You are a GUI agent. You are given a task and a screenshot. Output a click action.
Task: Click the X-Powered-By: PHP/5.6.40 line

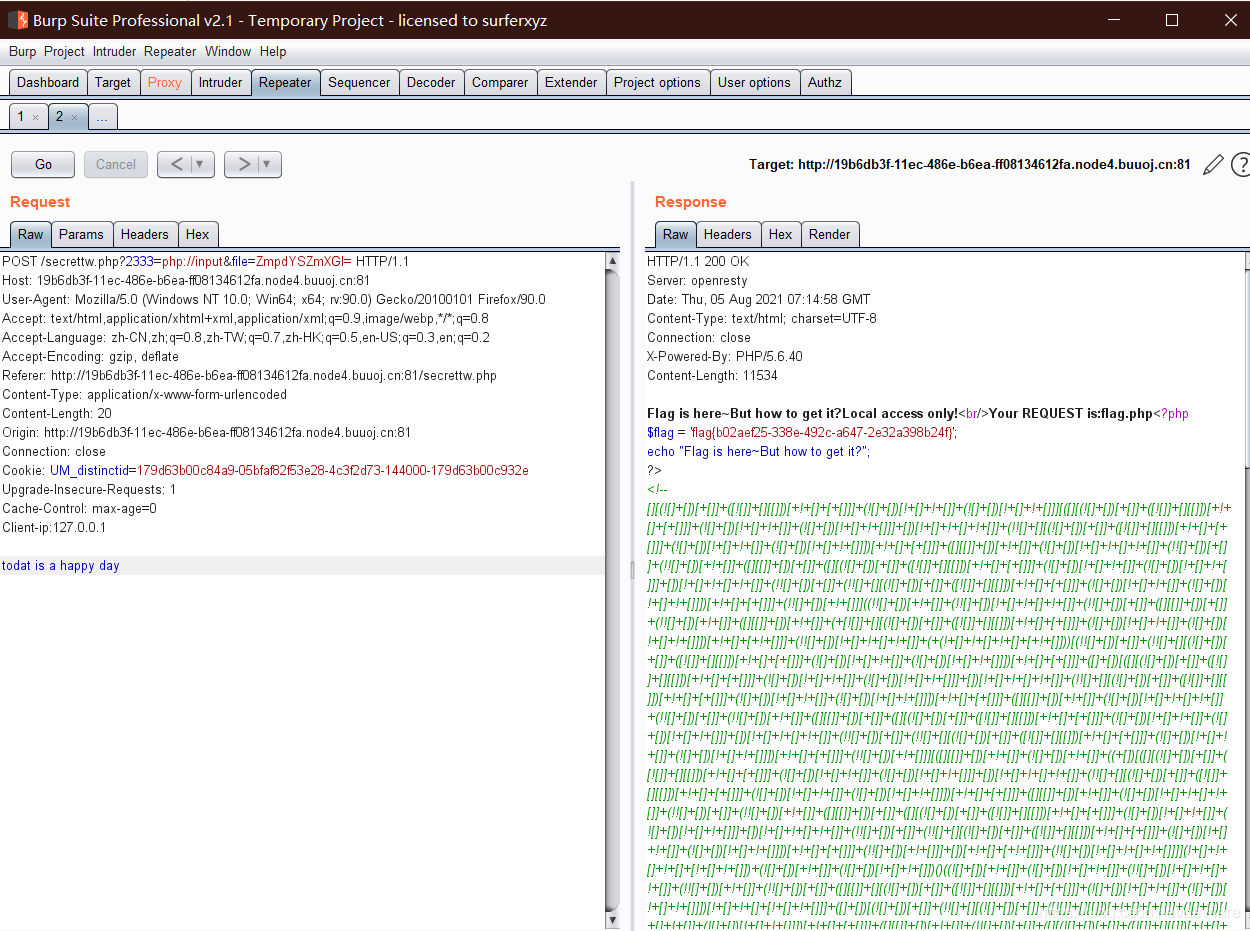coord(725,357)
